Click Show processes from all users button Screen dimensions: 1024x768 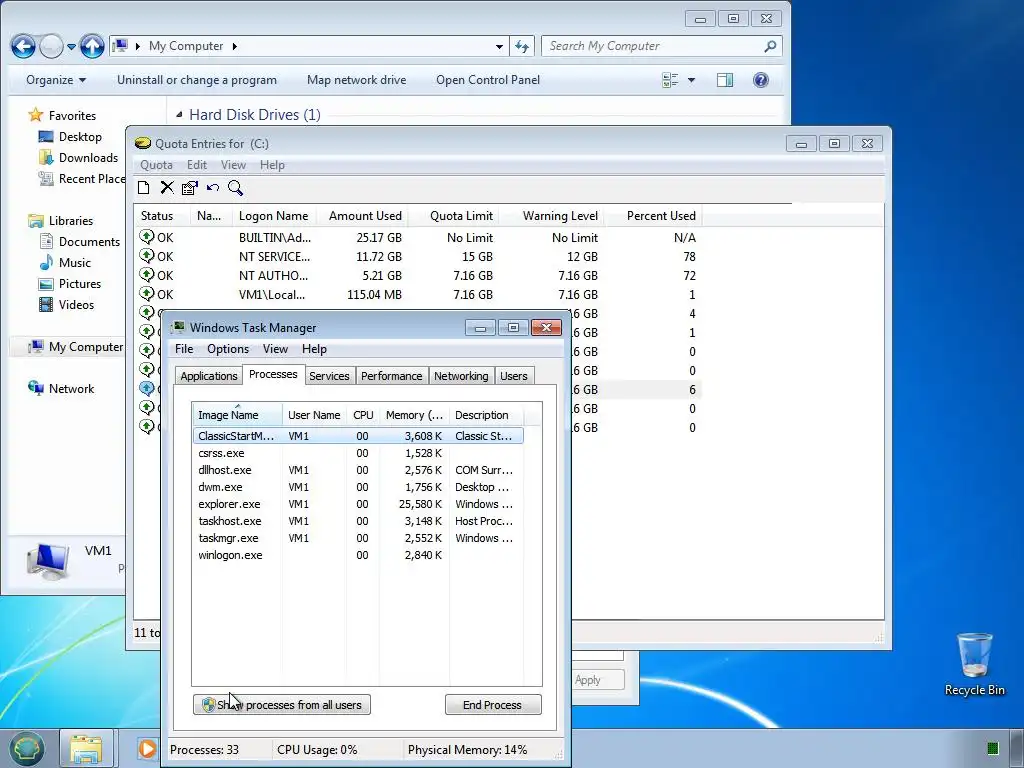[x=281, y=705]
